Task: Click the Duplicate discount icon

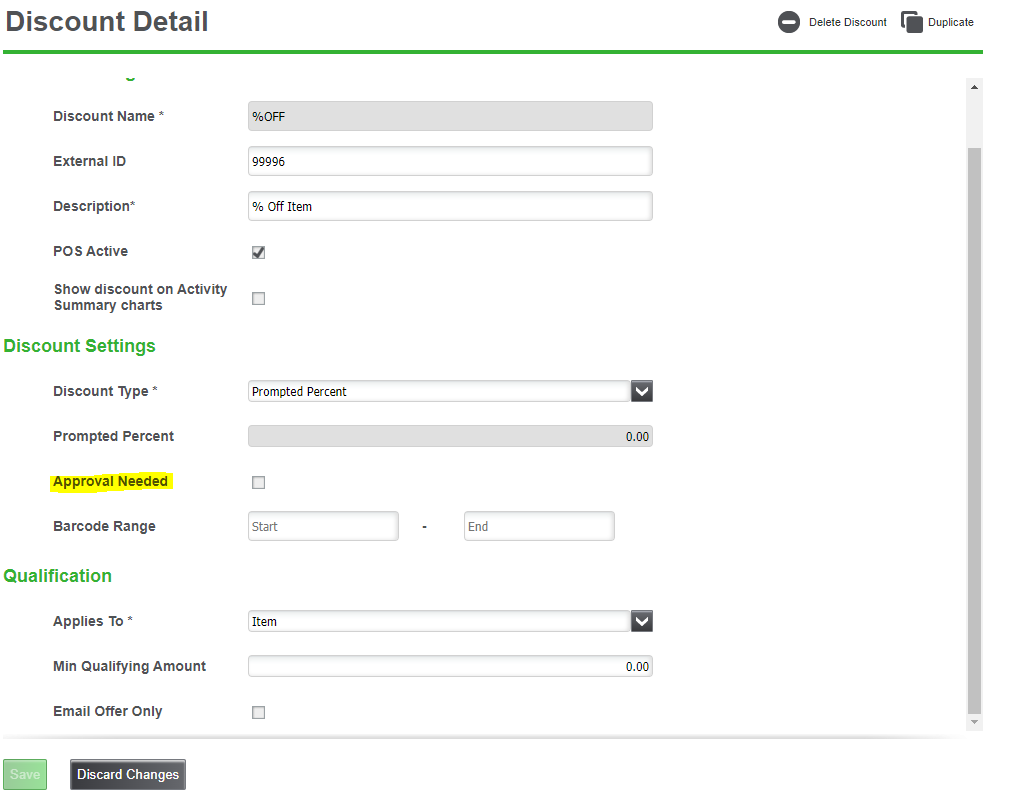Action: click(x=911, y=22)
